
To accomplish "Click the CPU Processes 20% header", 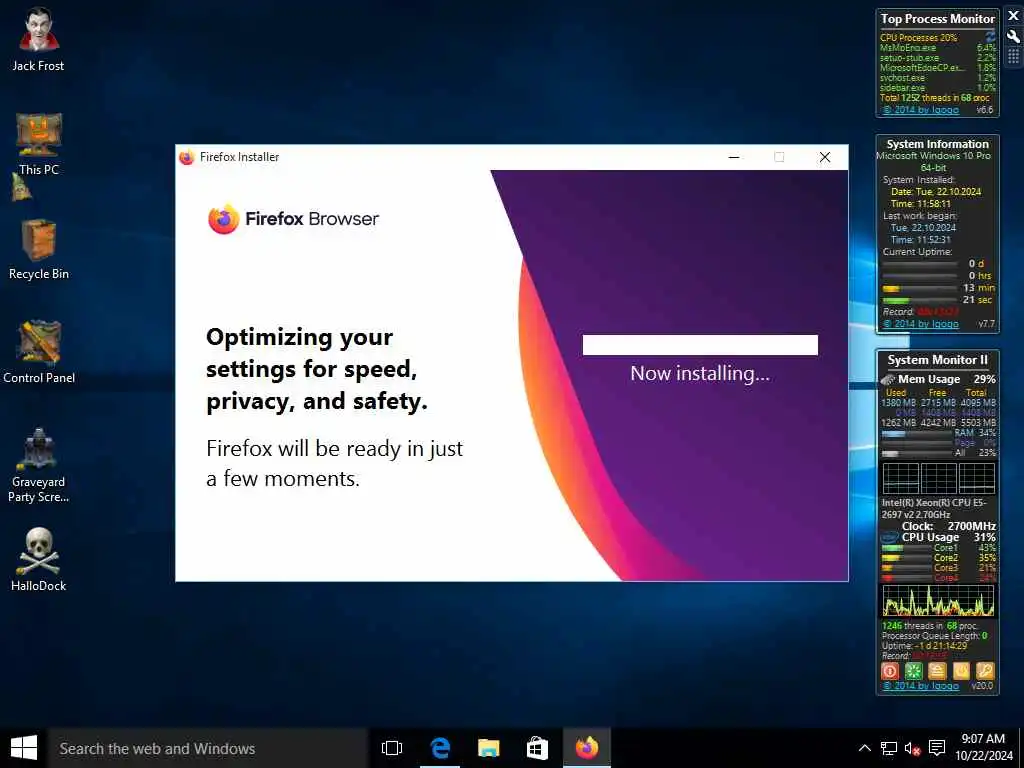I will tap(918, 38).
